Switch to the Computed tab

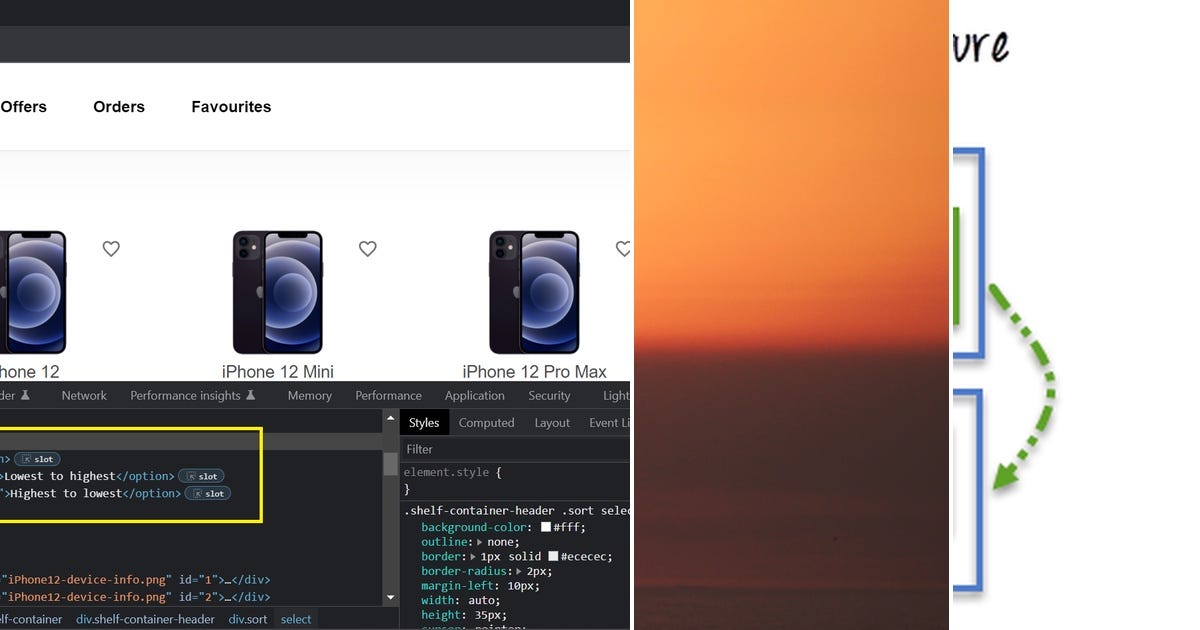(486, 422)
